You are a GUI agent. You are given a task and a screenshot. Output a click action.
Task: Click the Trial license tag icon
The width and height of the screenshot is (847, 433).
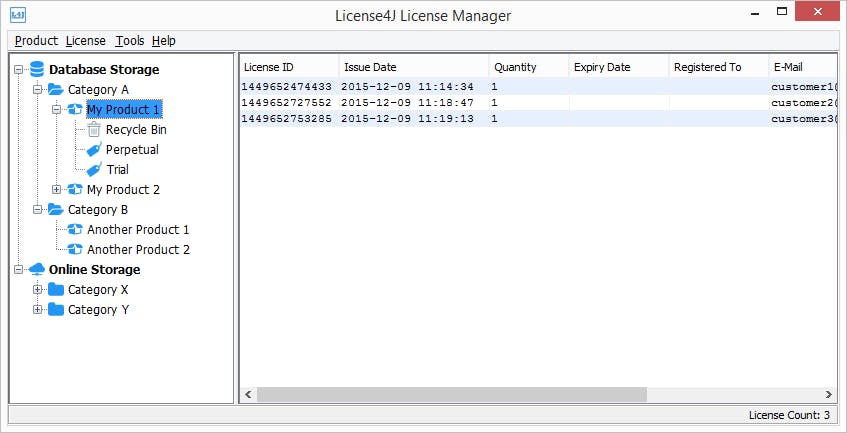[x=94, y=170]
